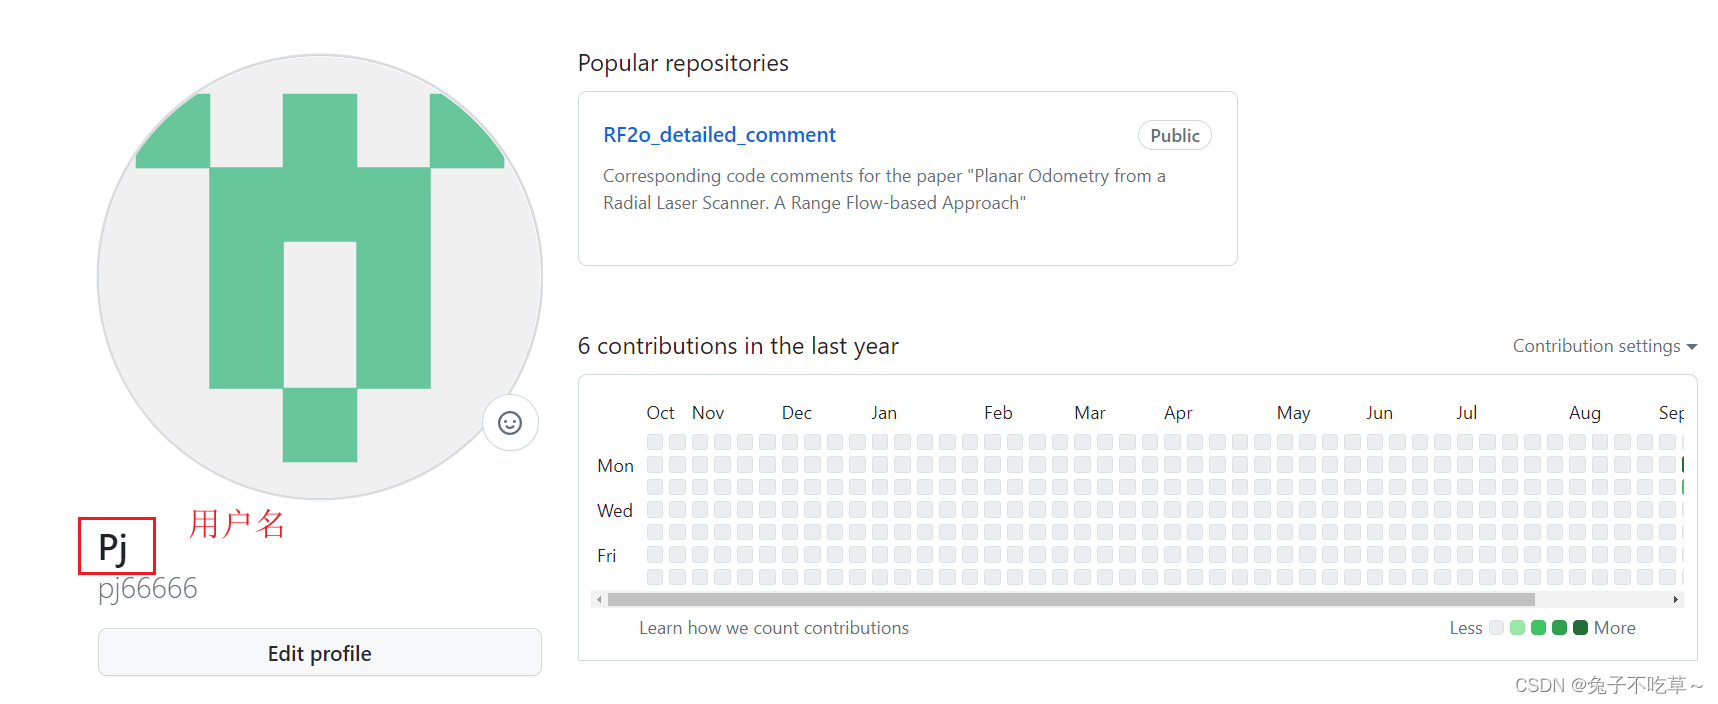1718x704 pixels.
Task: Click the left scroll arrow under the contribution graph
Action: click(598, 600)
